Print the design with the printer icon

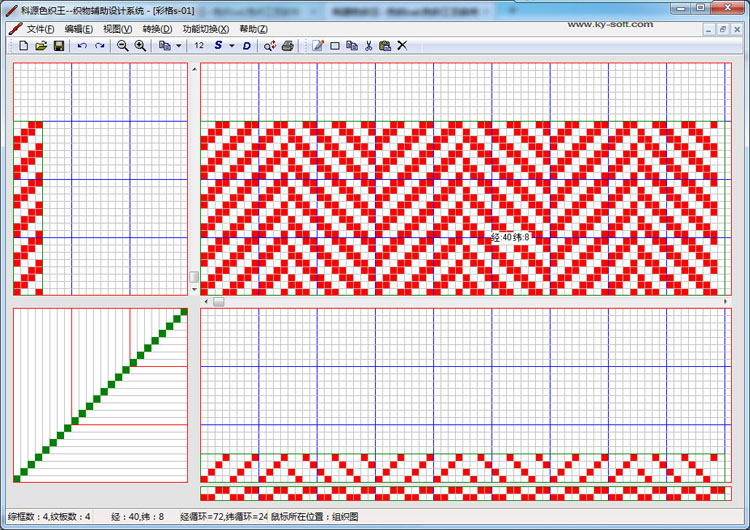coord(287,46)
